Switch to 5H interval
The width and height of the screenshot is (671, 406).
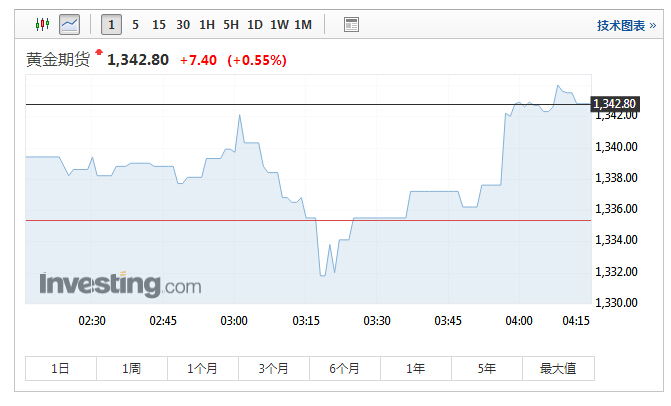pos(231,24)
